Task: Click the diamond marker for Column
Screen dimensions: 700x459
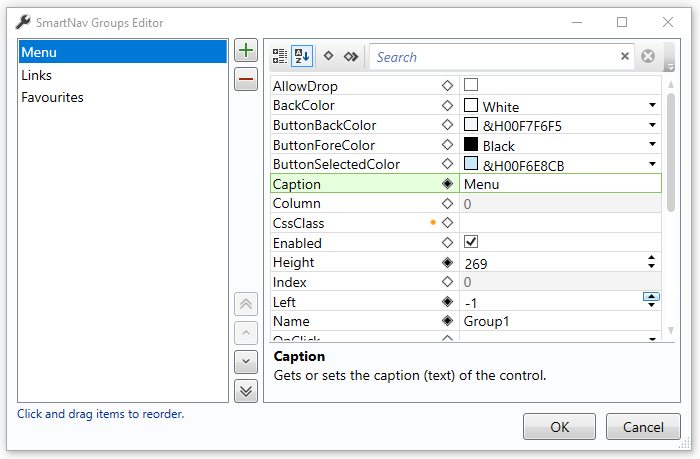Action: tap(447, 203)
